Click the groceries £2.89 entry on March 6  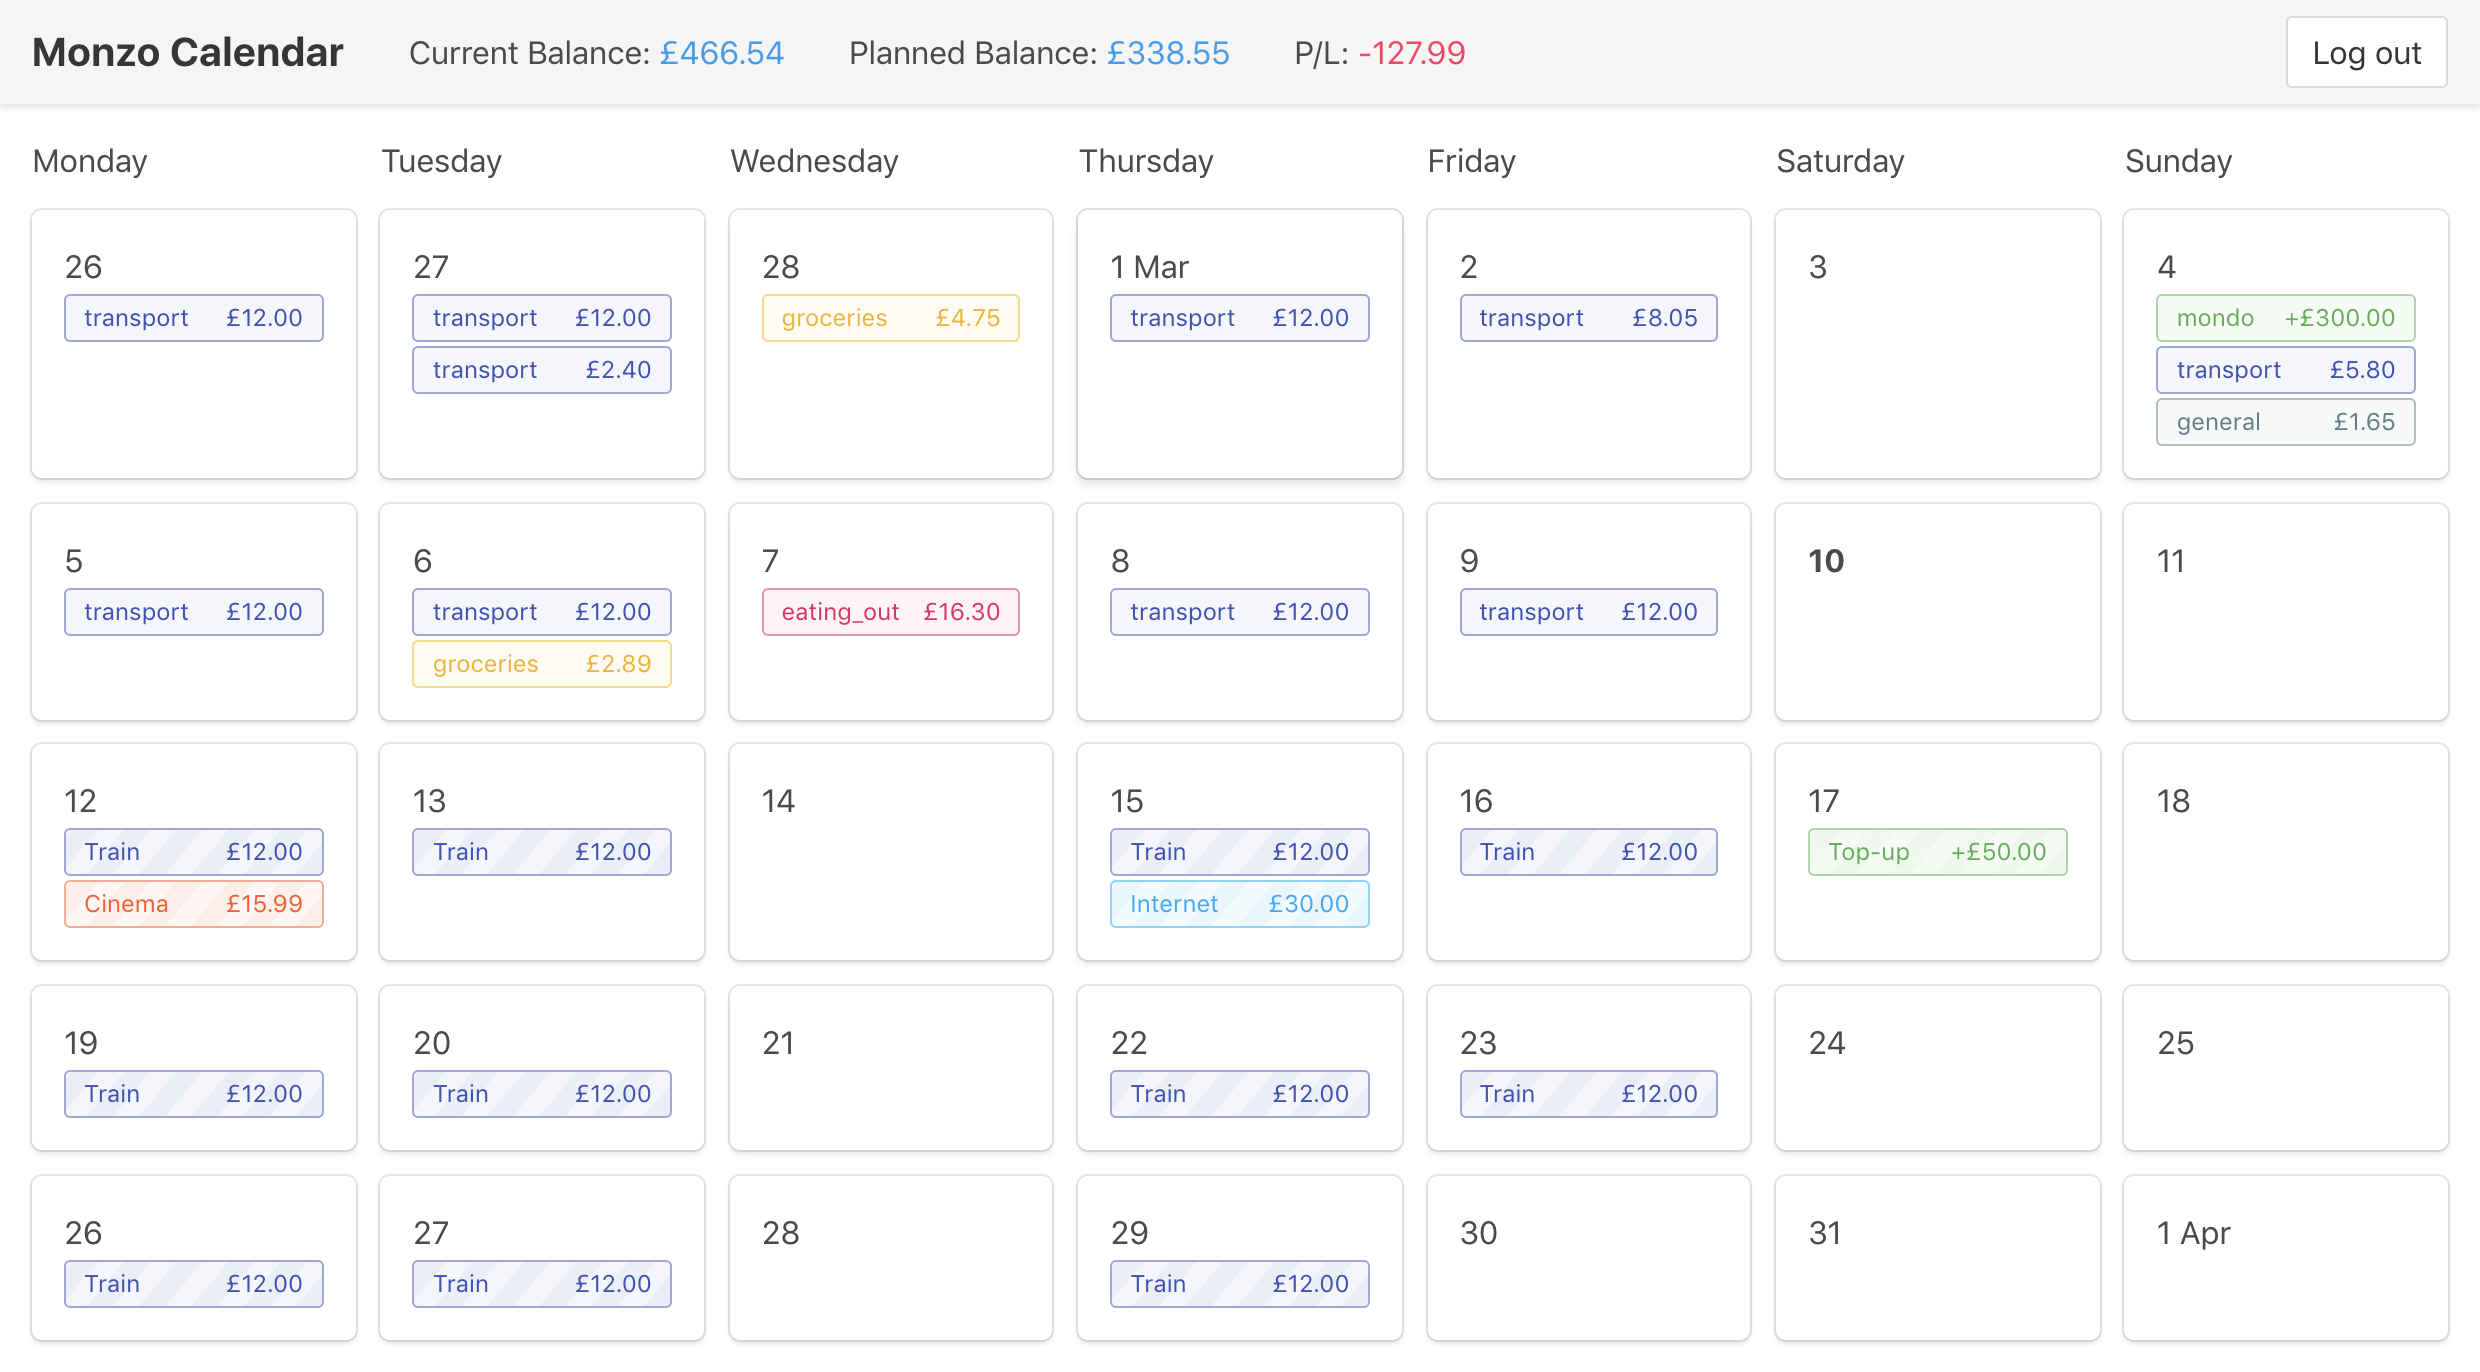[541, 663]
